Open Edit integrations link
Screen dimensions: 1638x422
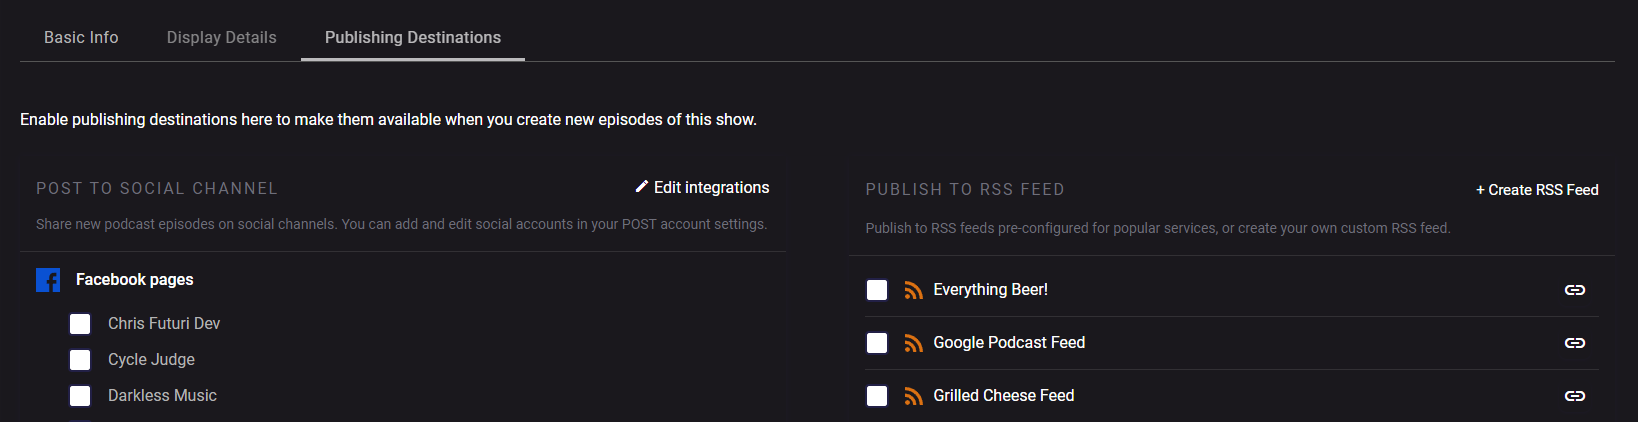pos(711,188)
